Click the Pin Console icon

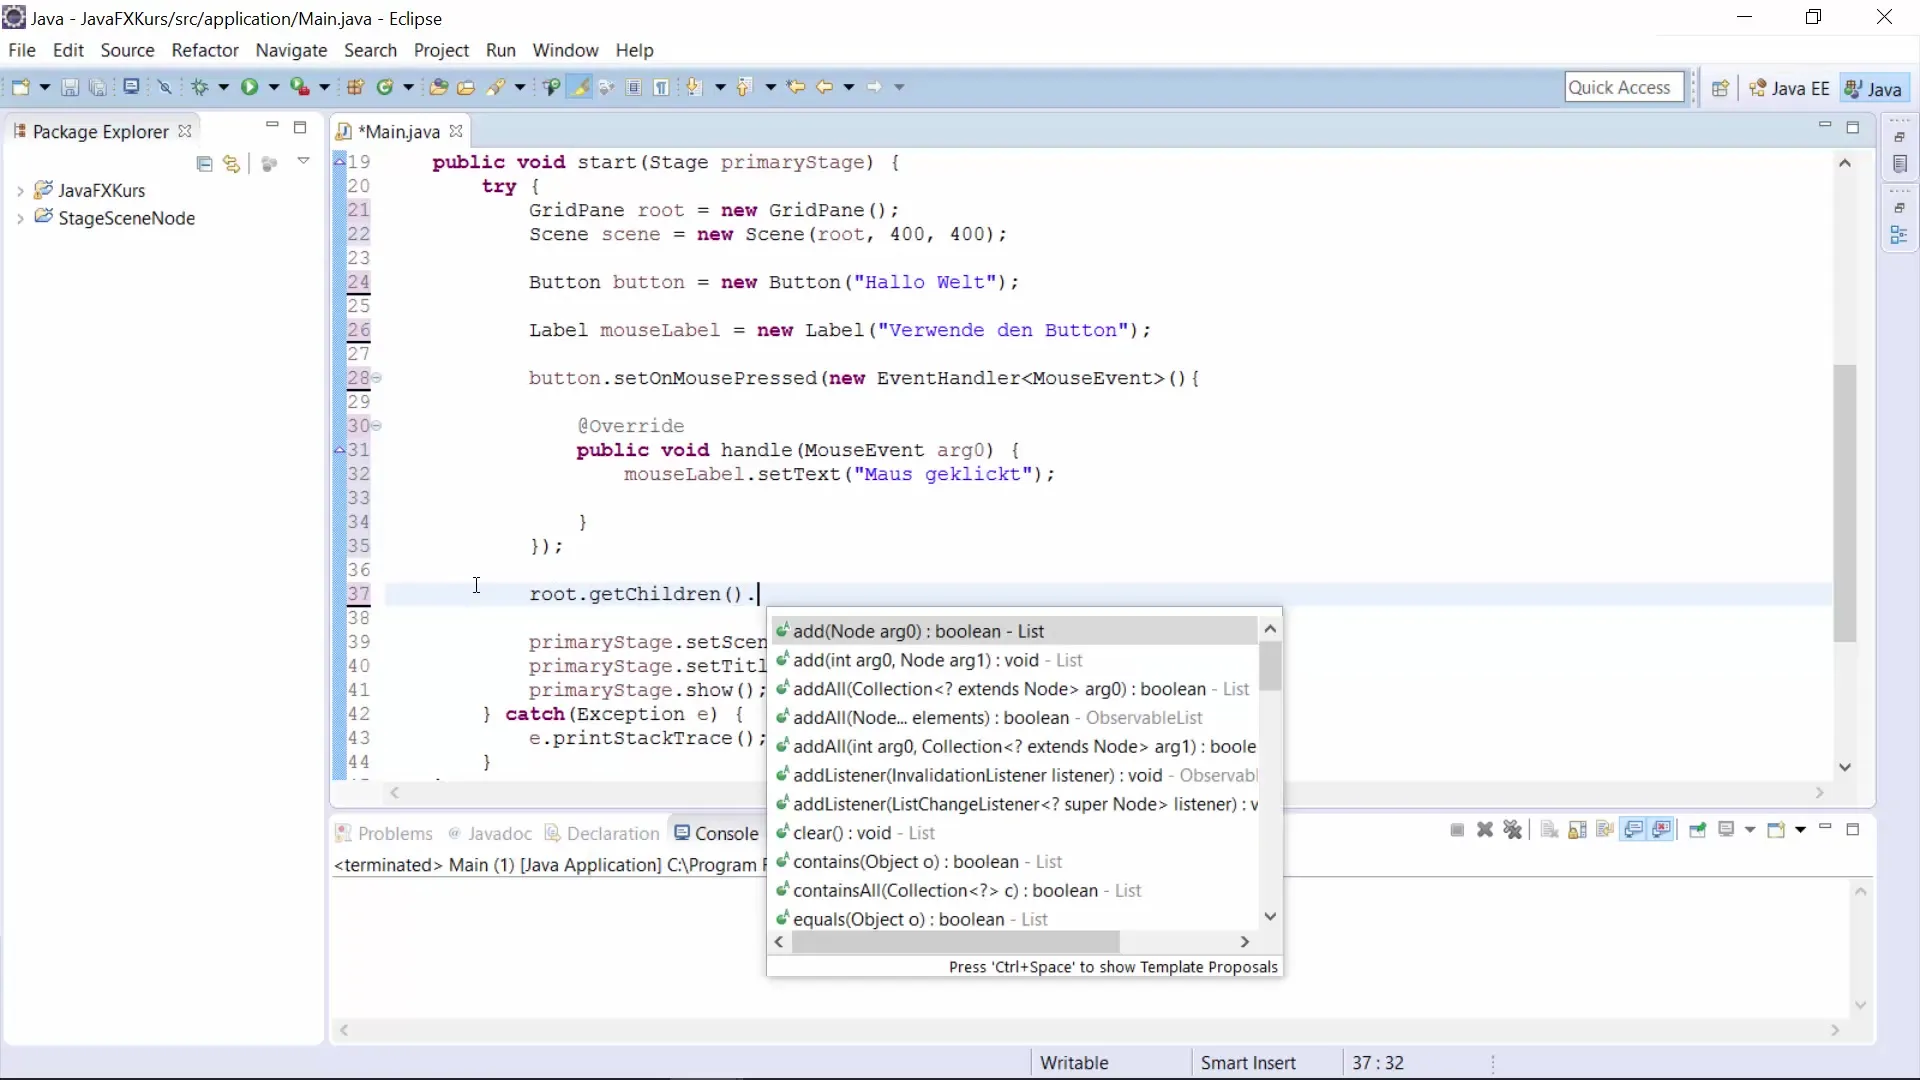coord(1697,830)
